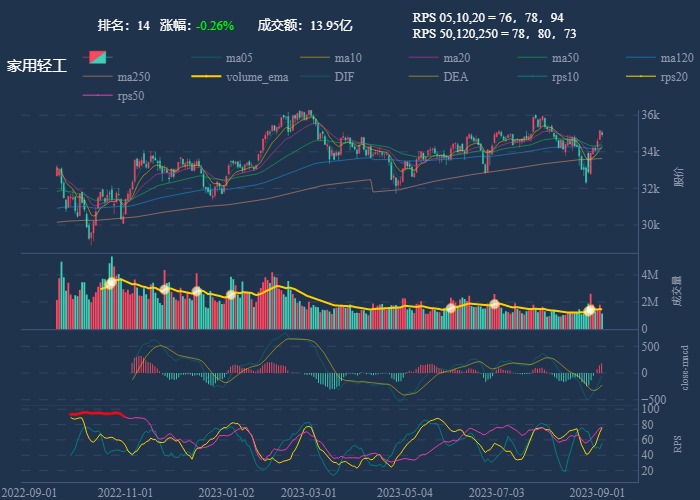The height and width of the screenshot is (500, 700).
Task: Click the 成交额 13.95亿 text
Action: 305,25
